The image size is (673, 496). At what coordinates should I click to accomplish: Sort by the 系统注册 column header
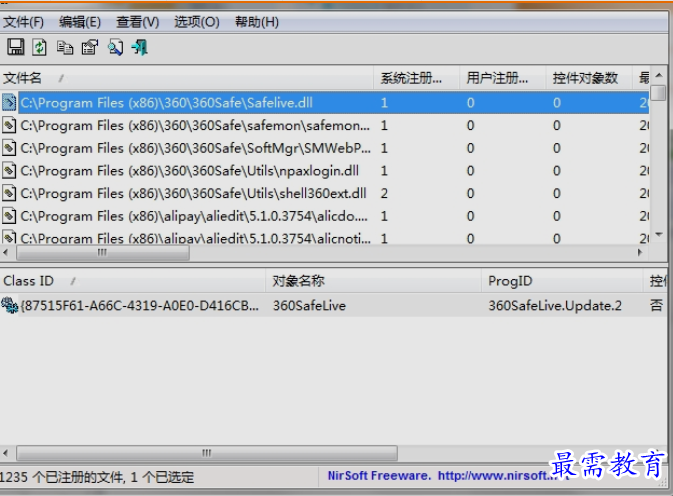tap(416, 78)
